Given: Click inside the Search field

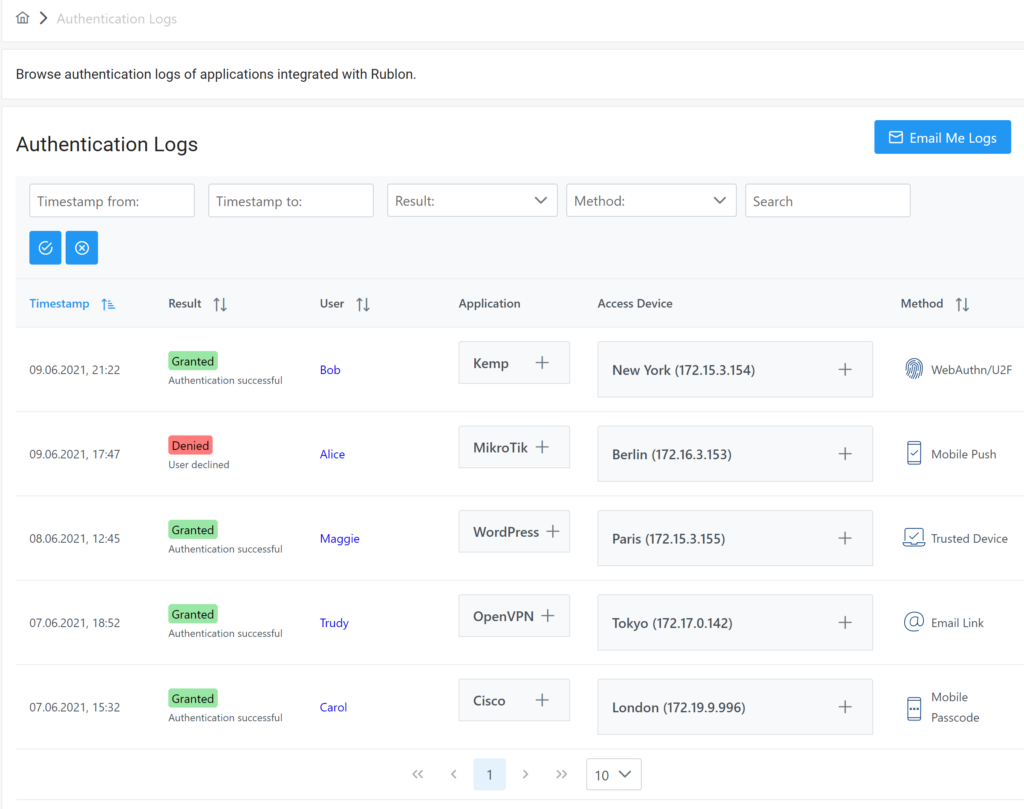Looking at the screenshot, I should pos(827,200).
